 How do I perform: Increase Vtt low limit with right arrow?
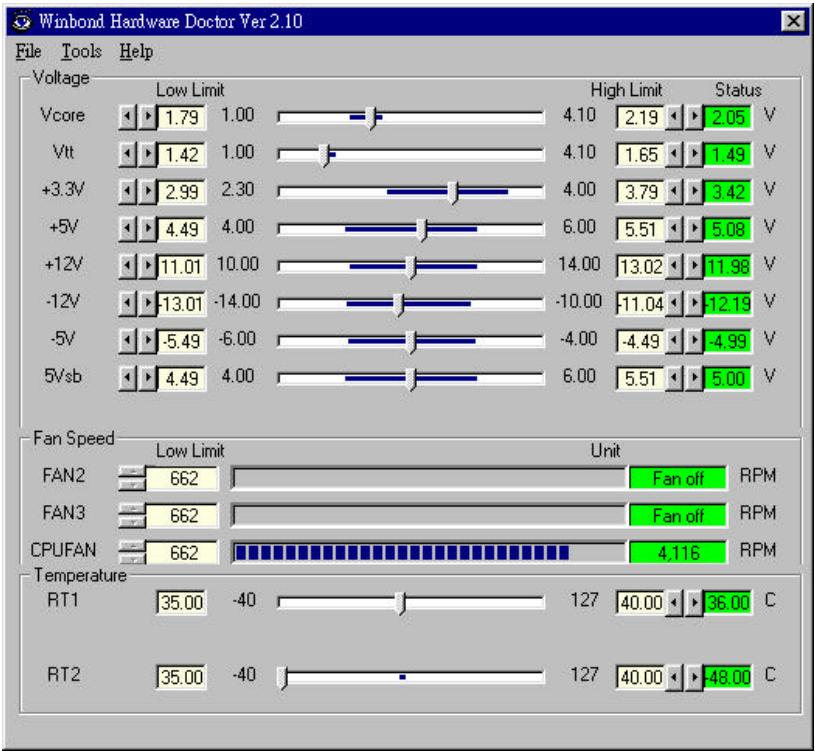click(148, 155)
